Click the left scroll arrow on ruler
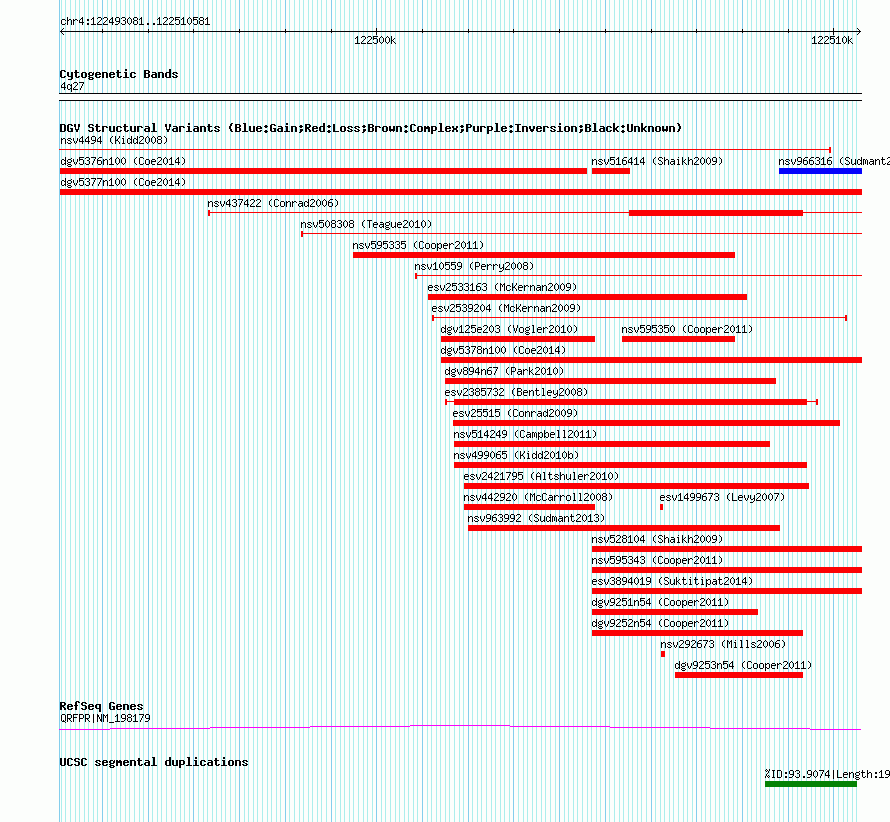 click(62, 32)
